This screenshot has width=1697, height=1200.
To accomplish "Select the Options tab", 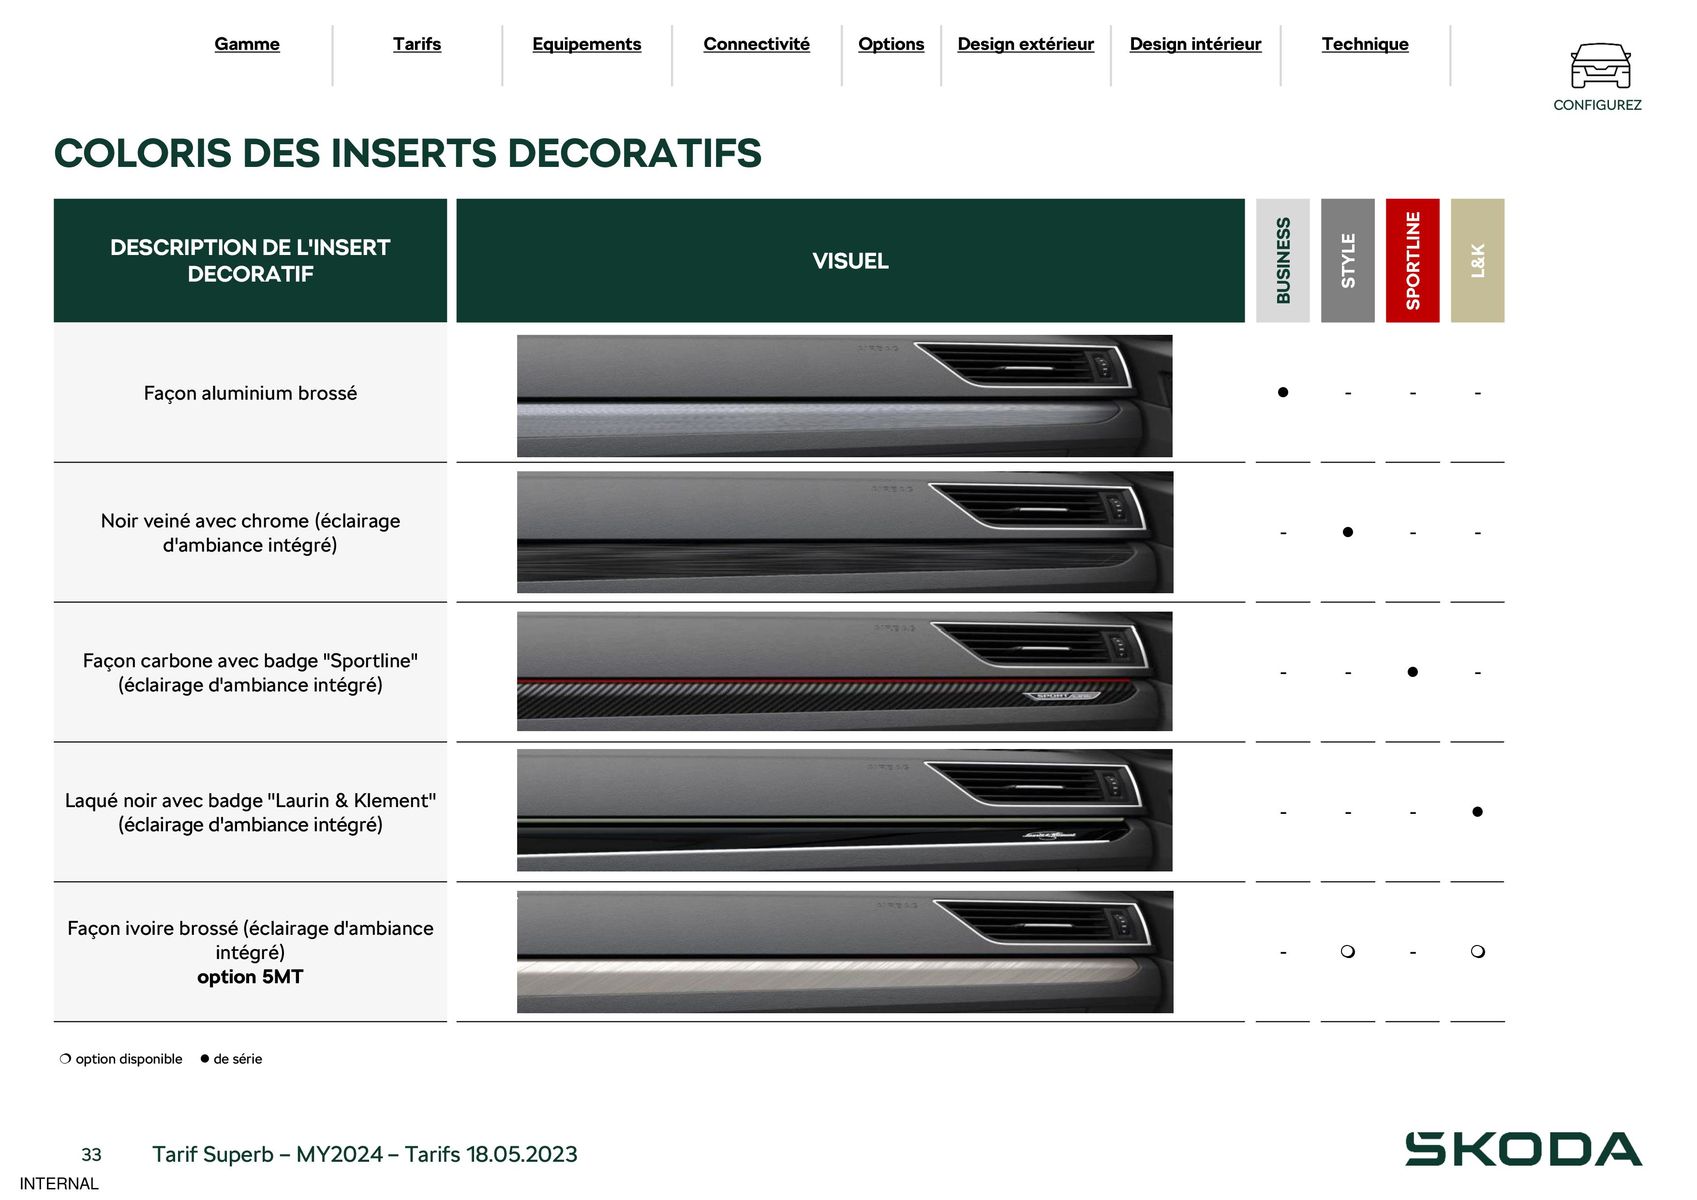I will pyautogui.click(x=891, y=44).
